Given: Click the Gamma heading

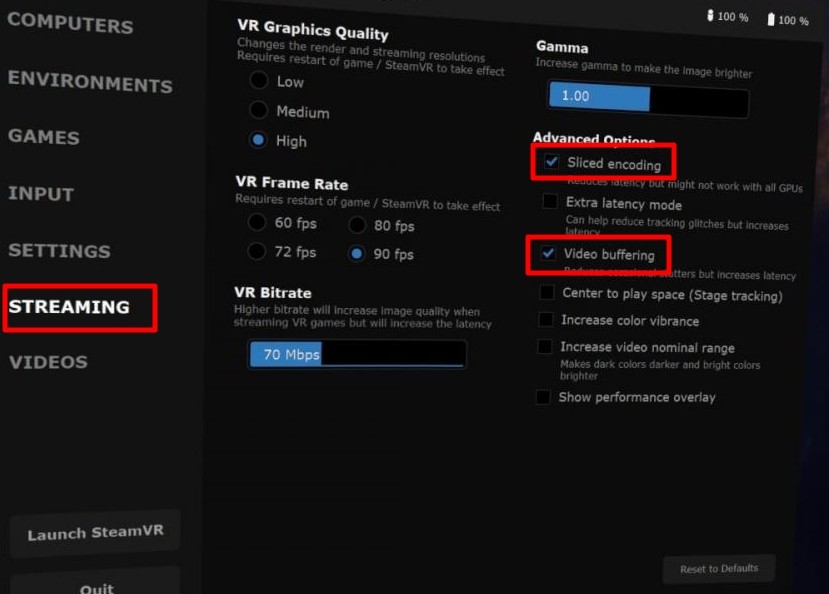Looking at the screenshot, I should point(562,47).
